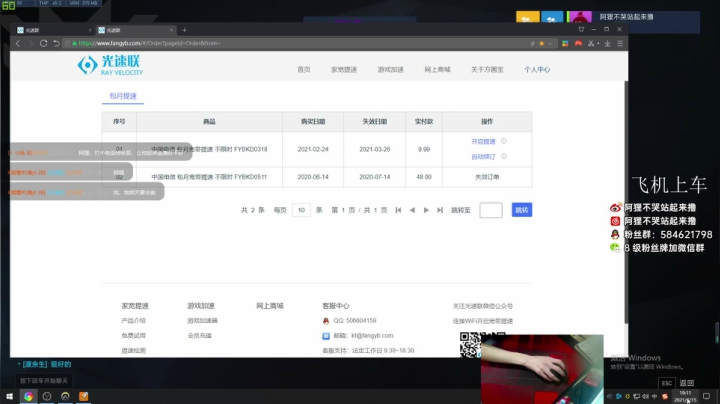Screen dimensions: 720x404
Task: Click the jump-to page number field
Action: [x=491, y=210]
